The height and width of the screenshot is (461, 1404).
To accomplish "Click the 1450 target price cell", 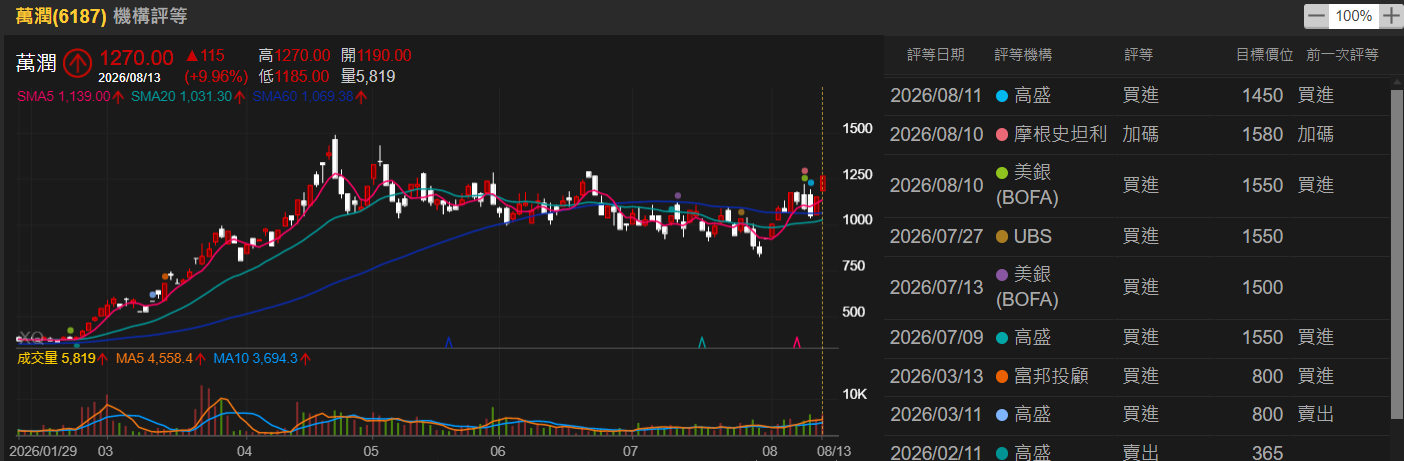I will coord(1263,96).
